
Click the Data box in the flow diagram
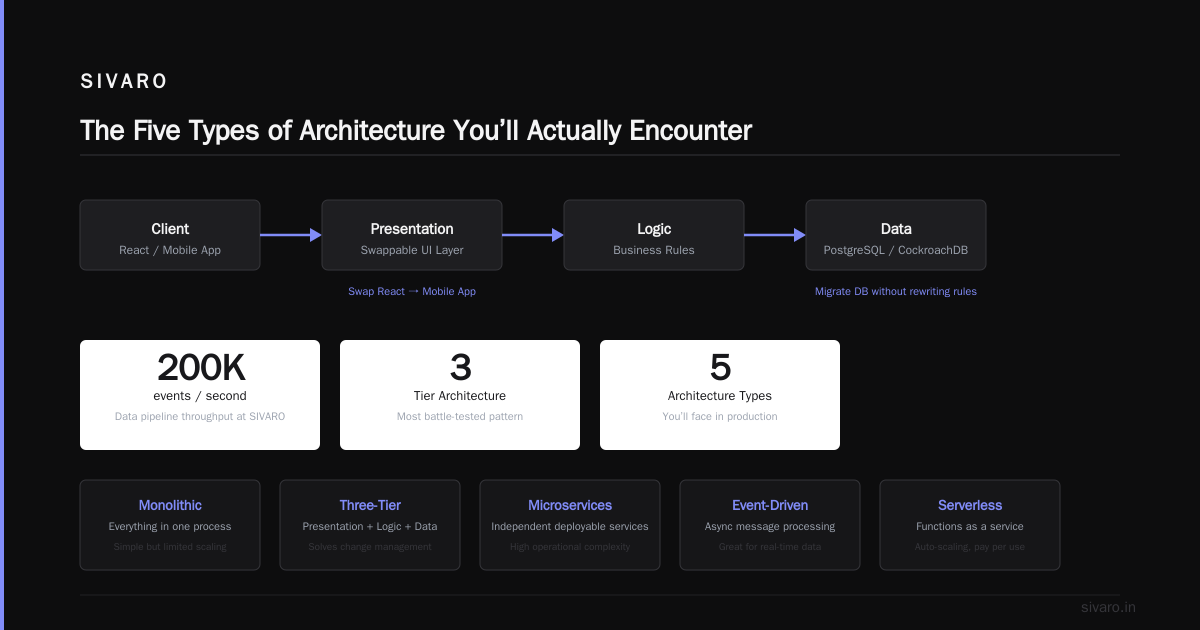click(896, 235)
